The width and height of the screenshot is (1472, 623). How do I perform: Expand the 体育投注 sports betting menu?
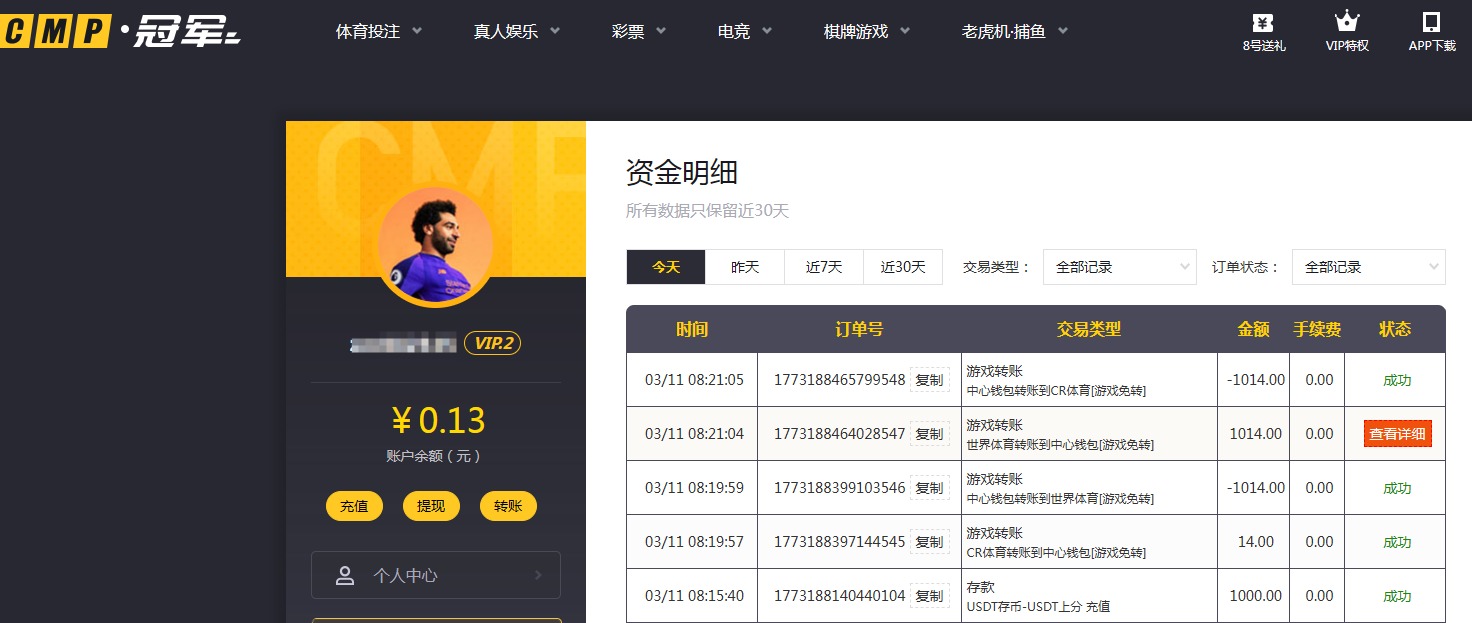(378, 31)
